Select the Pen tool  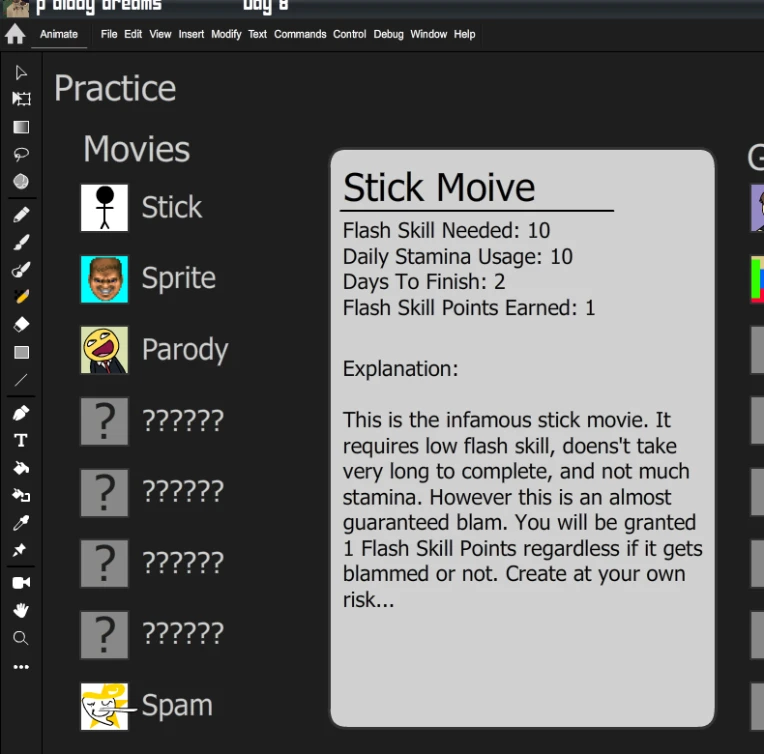[21, 413]
